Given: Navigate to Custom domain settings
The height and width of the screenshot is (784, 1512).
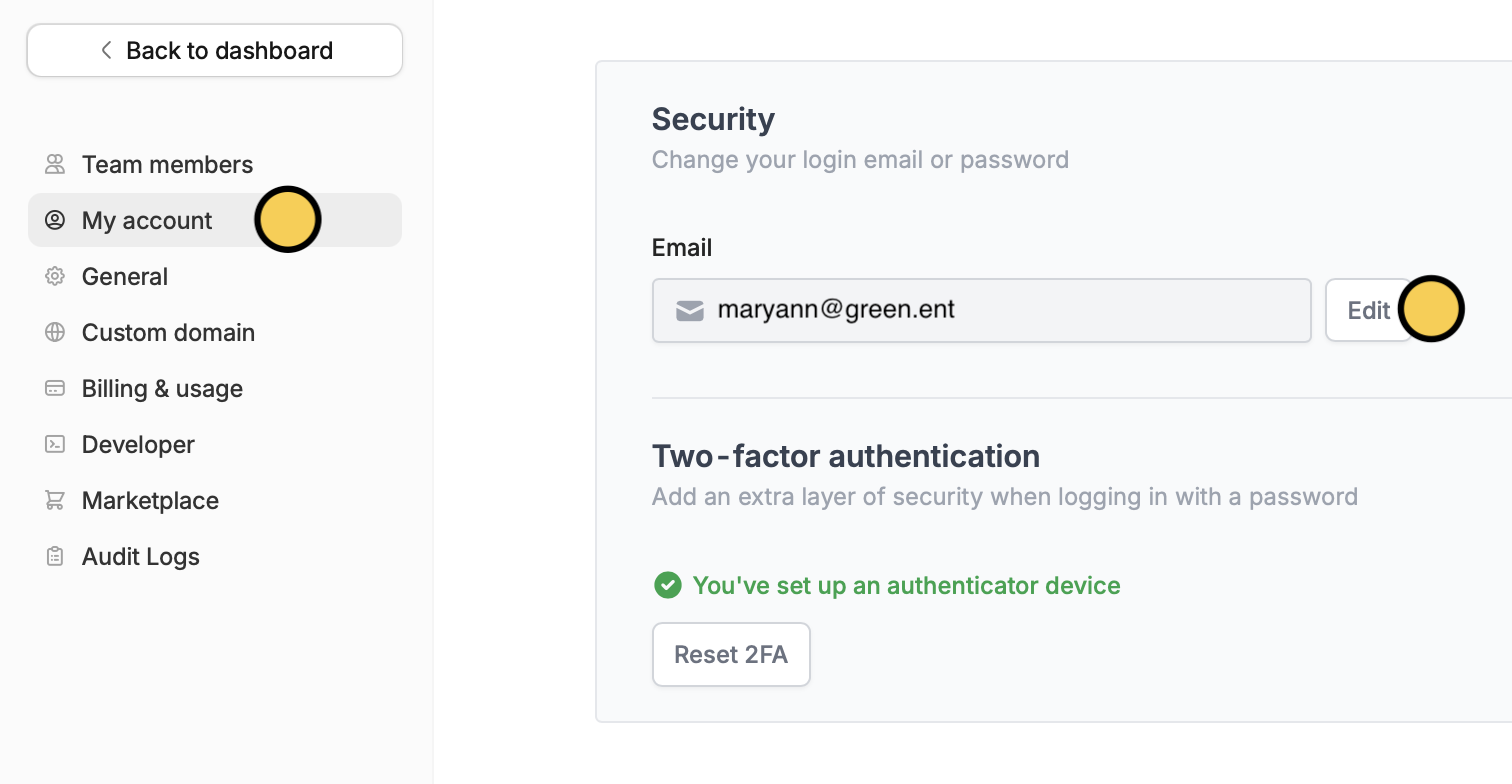Looking at the screenshot, I should click(168, 332).
